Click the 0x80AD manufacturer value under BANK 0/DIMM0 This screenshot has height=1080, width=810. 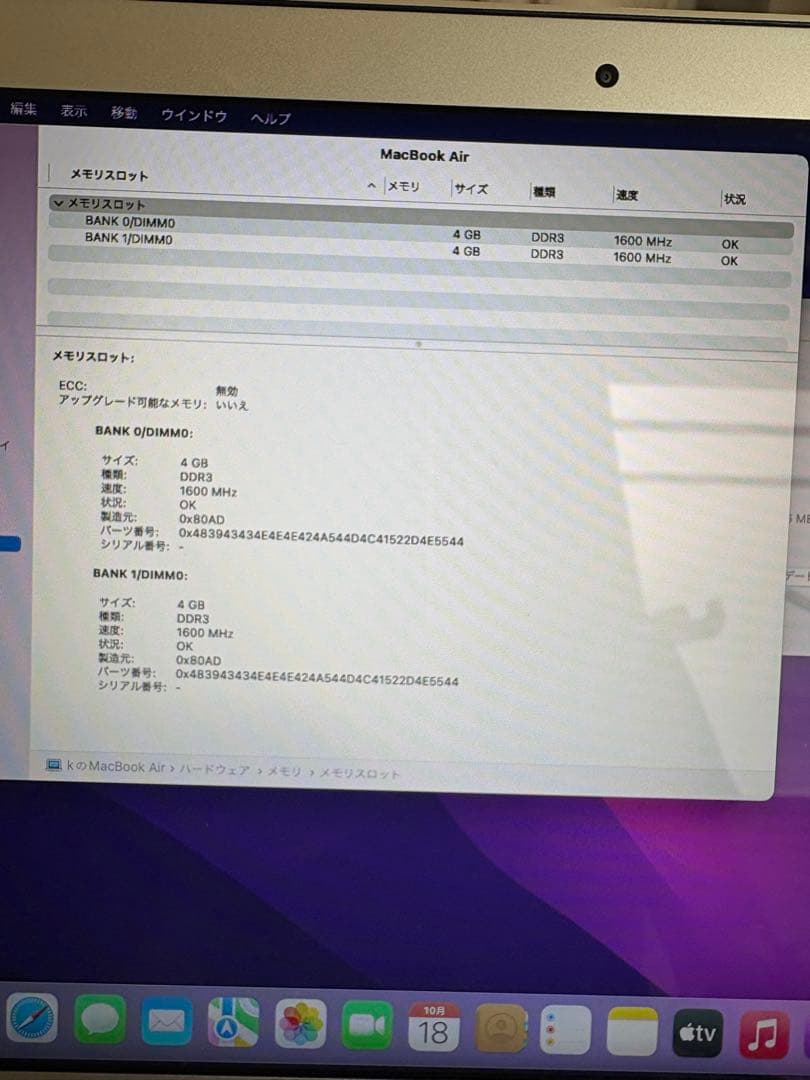pos(202,519)
